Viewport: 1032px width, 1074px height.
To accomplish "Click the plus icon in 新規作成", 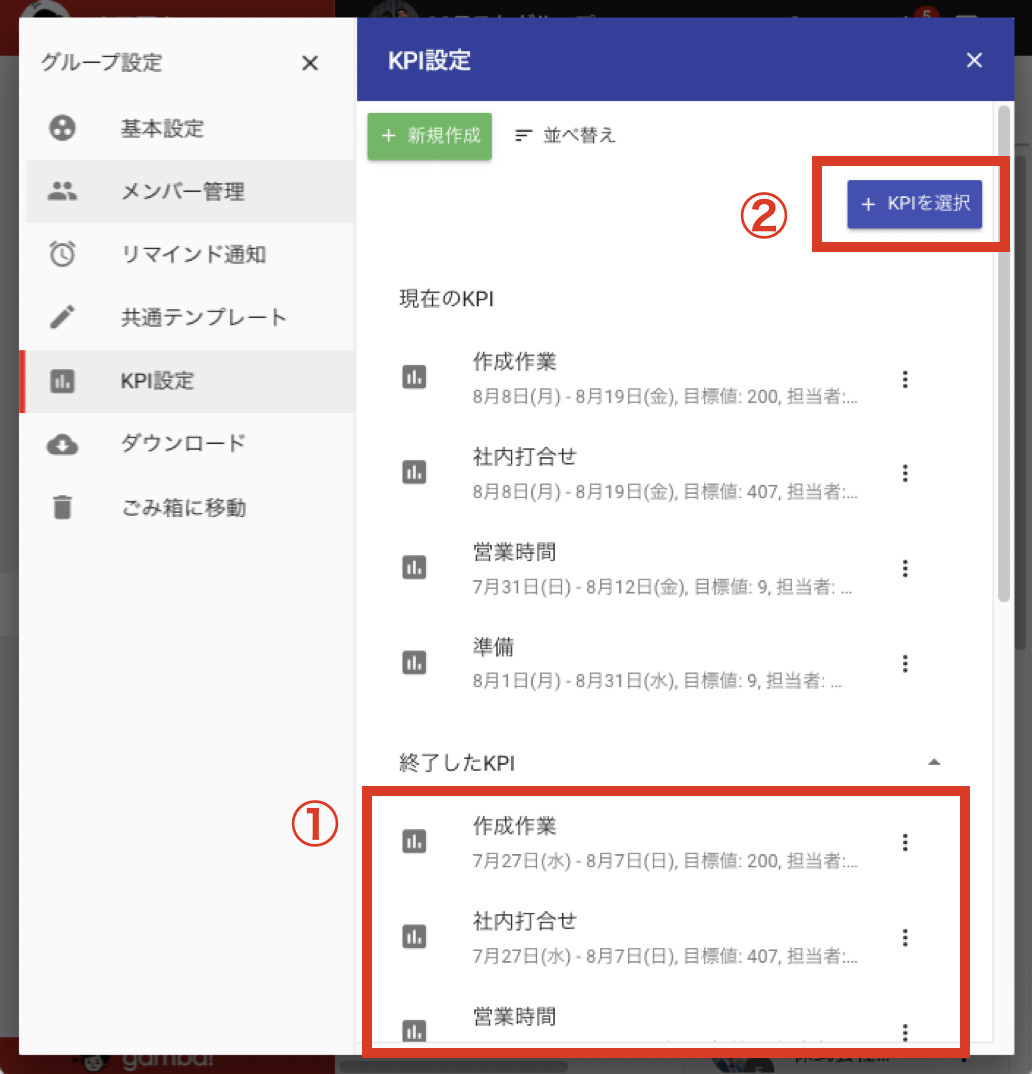I will [x=388, y=136].
